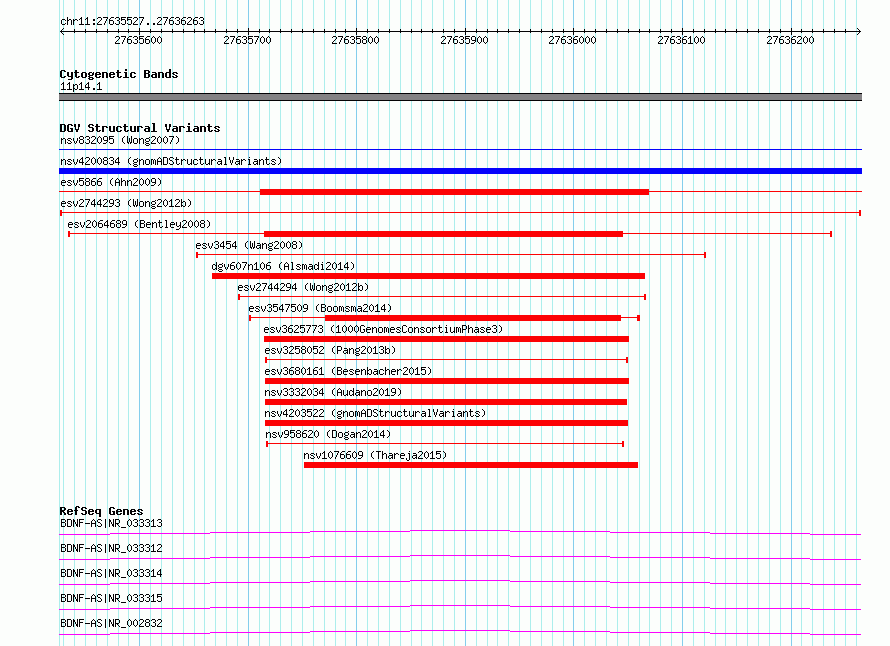Viewport: 890px width, 646px height.
Task: Open variant esv2744293 (Wong2012b)
Action: click(x=126, y=203)
